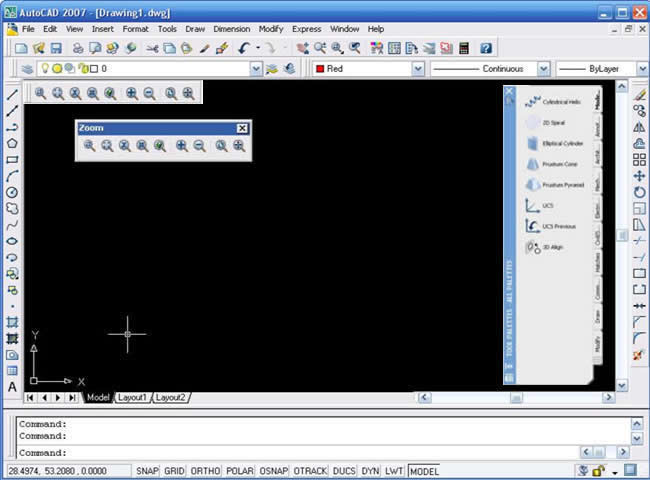Click the Mirror tool in Modify toolbar
650x480 pixels.
(x=639, y=127)
